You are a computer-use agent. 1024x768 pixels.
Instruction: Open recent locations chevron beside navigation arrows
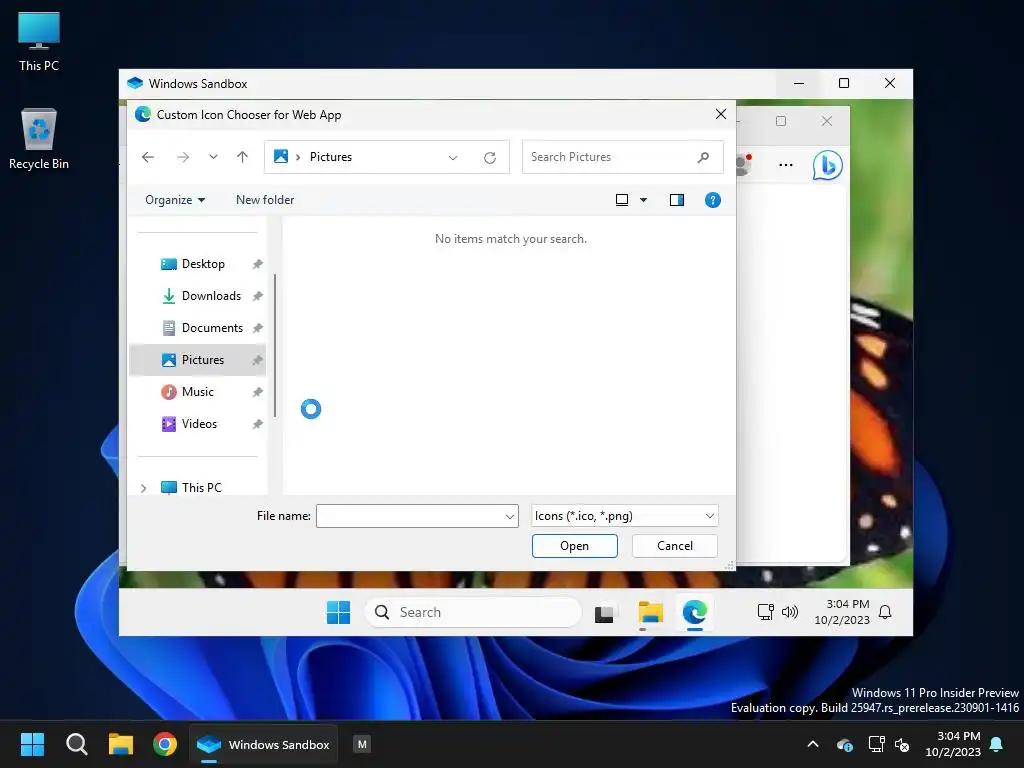point(213,157)
